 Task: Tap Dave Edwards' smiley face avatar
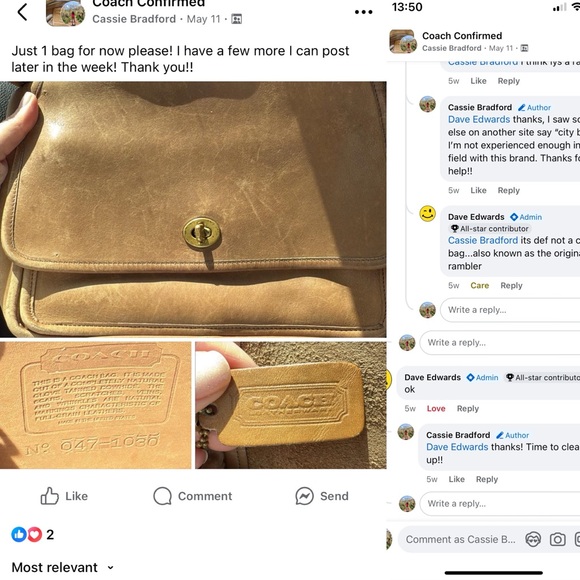click(427, 214)
